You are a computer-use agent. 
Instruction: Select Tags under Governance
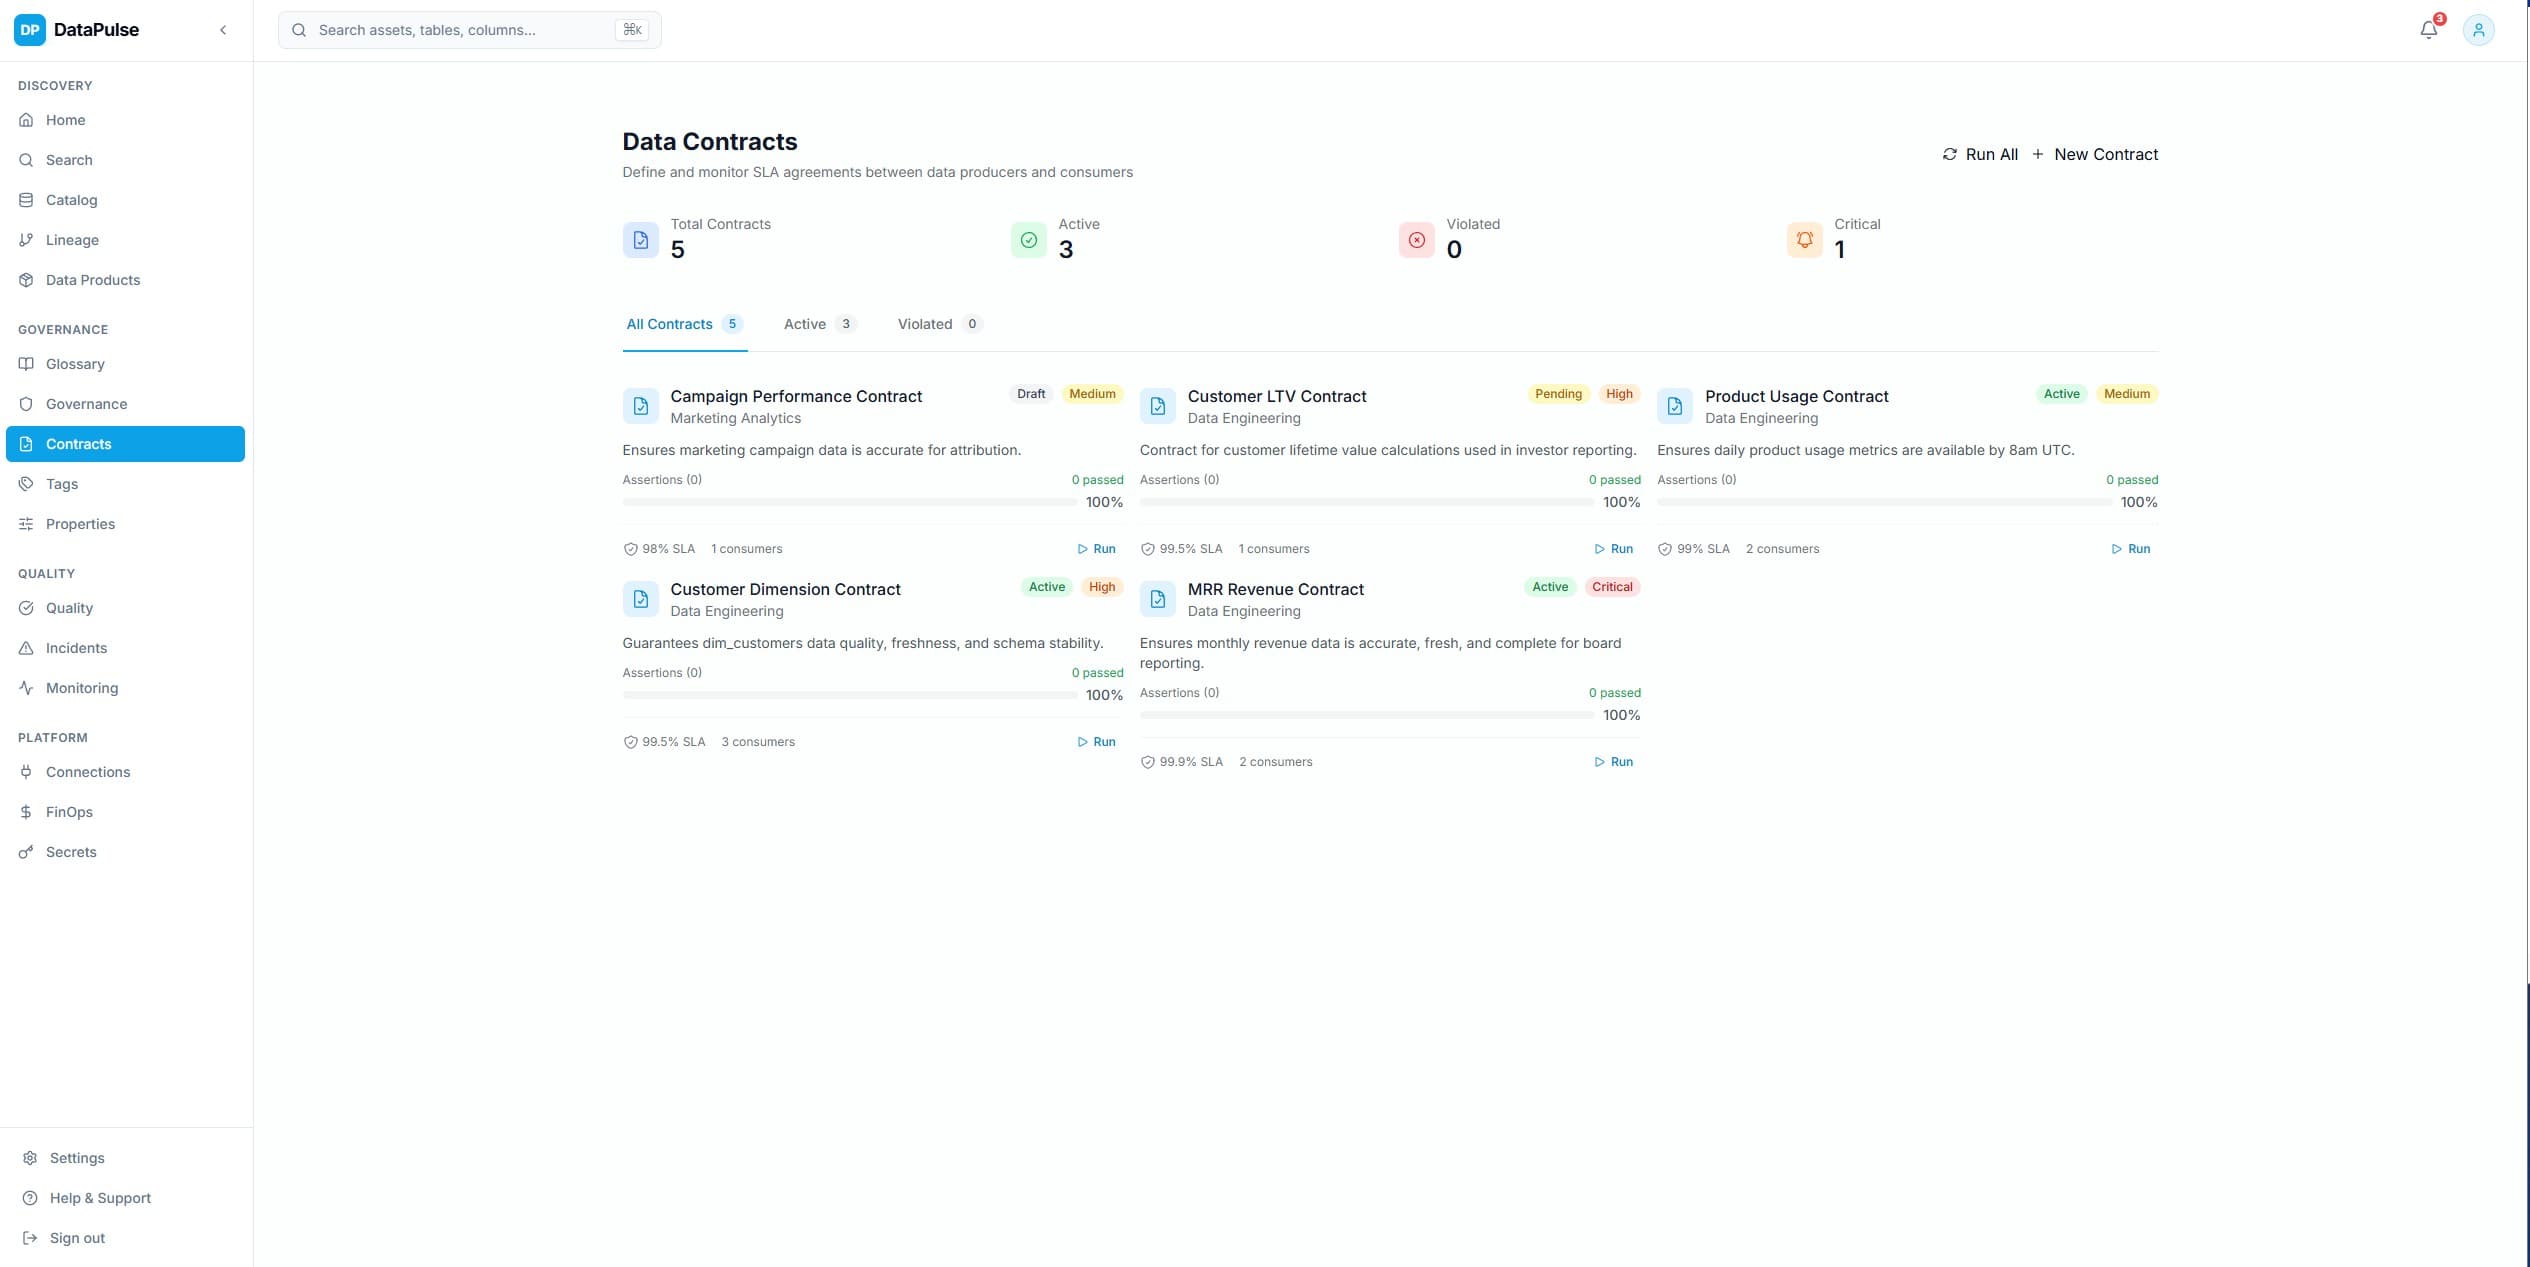click(61, 484)
